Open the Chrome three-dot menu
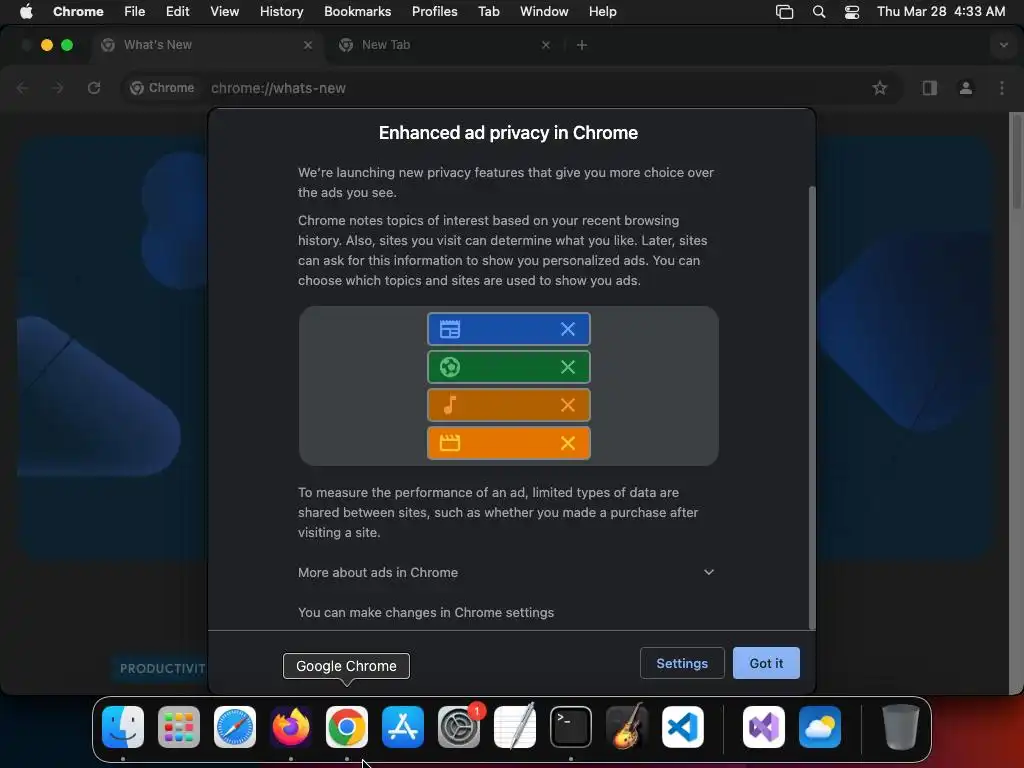 [x=1002, y=88]
